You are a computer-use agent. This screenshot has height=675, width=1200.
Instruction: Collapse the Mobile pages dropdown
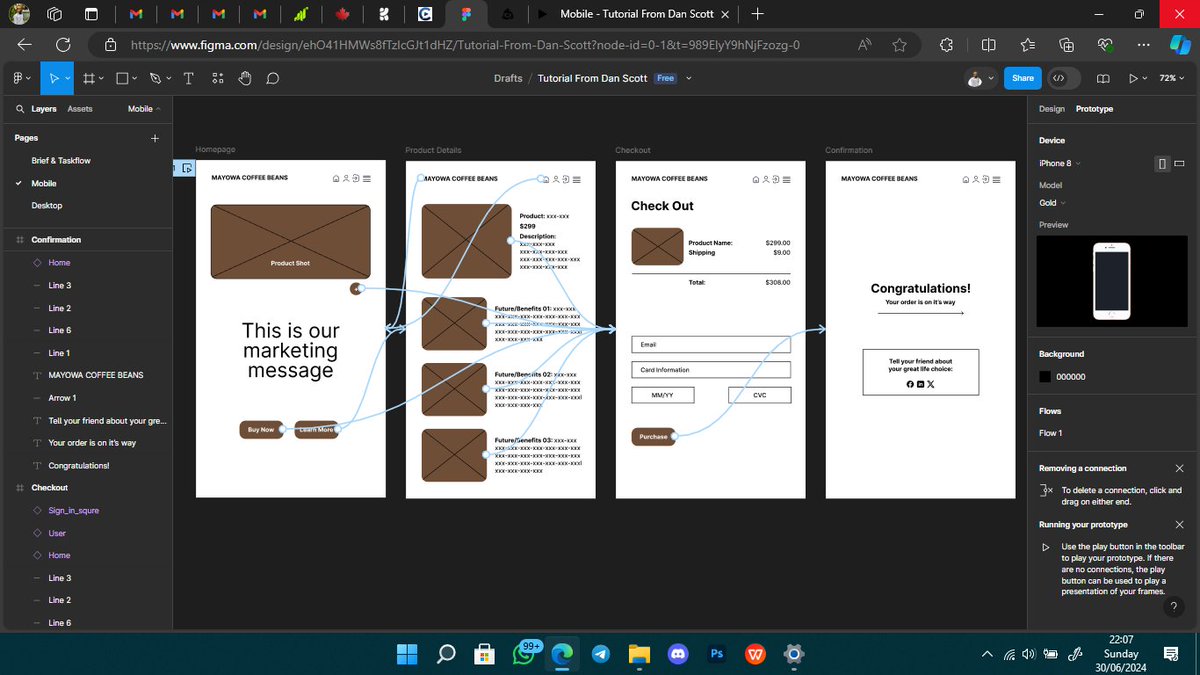[143, 109]
